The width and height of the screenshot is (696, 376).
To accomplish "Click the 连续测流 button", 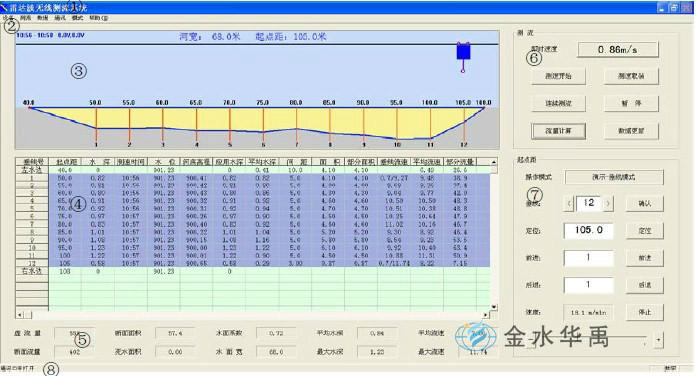I will pyautogui.click(x=558, y=103).
